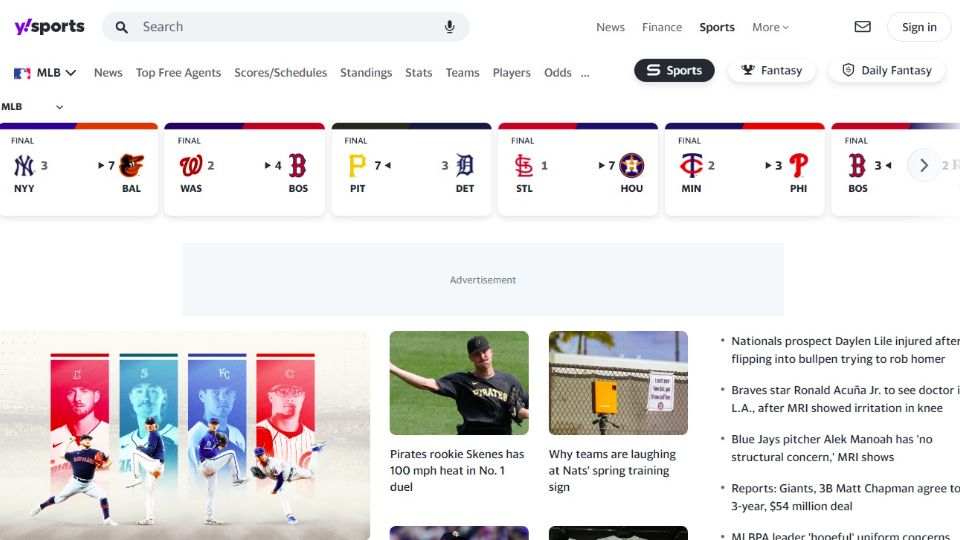Click the Twins team logo

pyautogui.click(x=691, y=165)
